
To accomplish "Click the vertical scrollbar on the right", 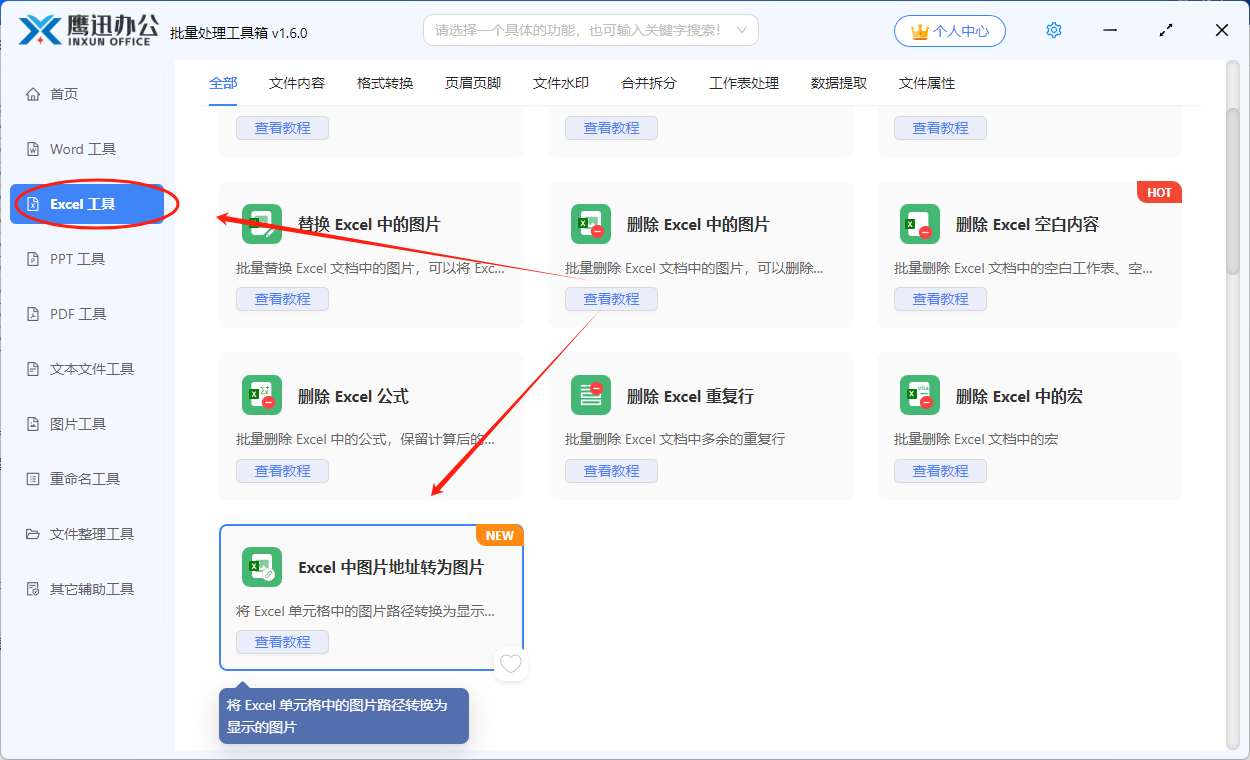I will [x=1233, y=190].
